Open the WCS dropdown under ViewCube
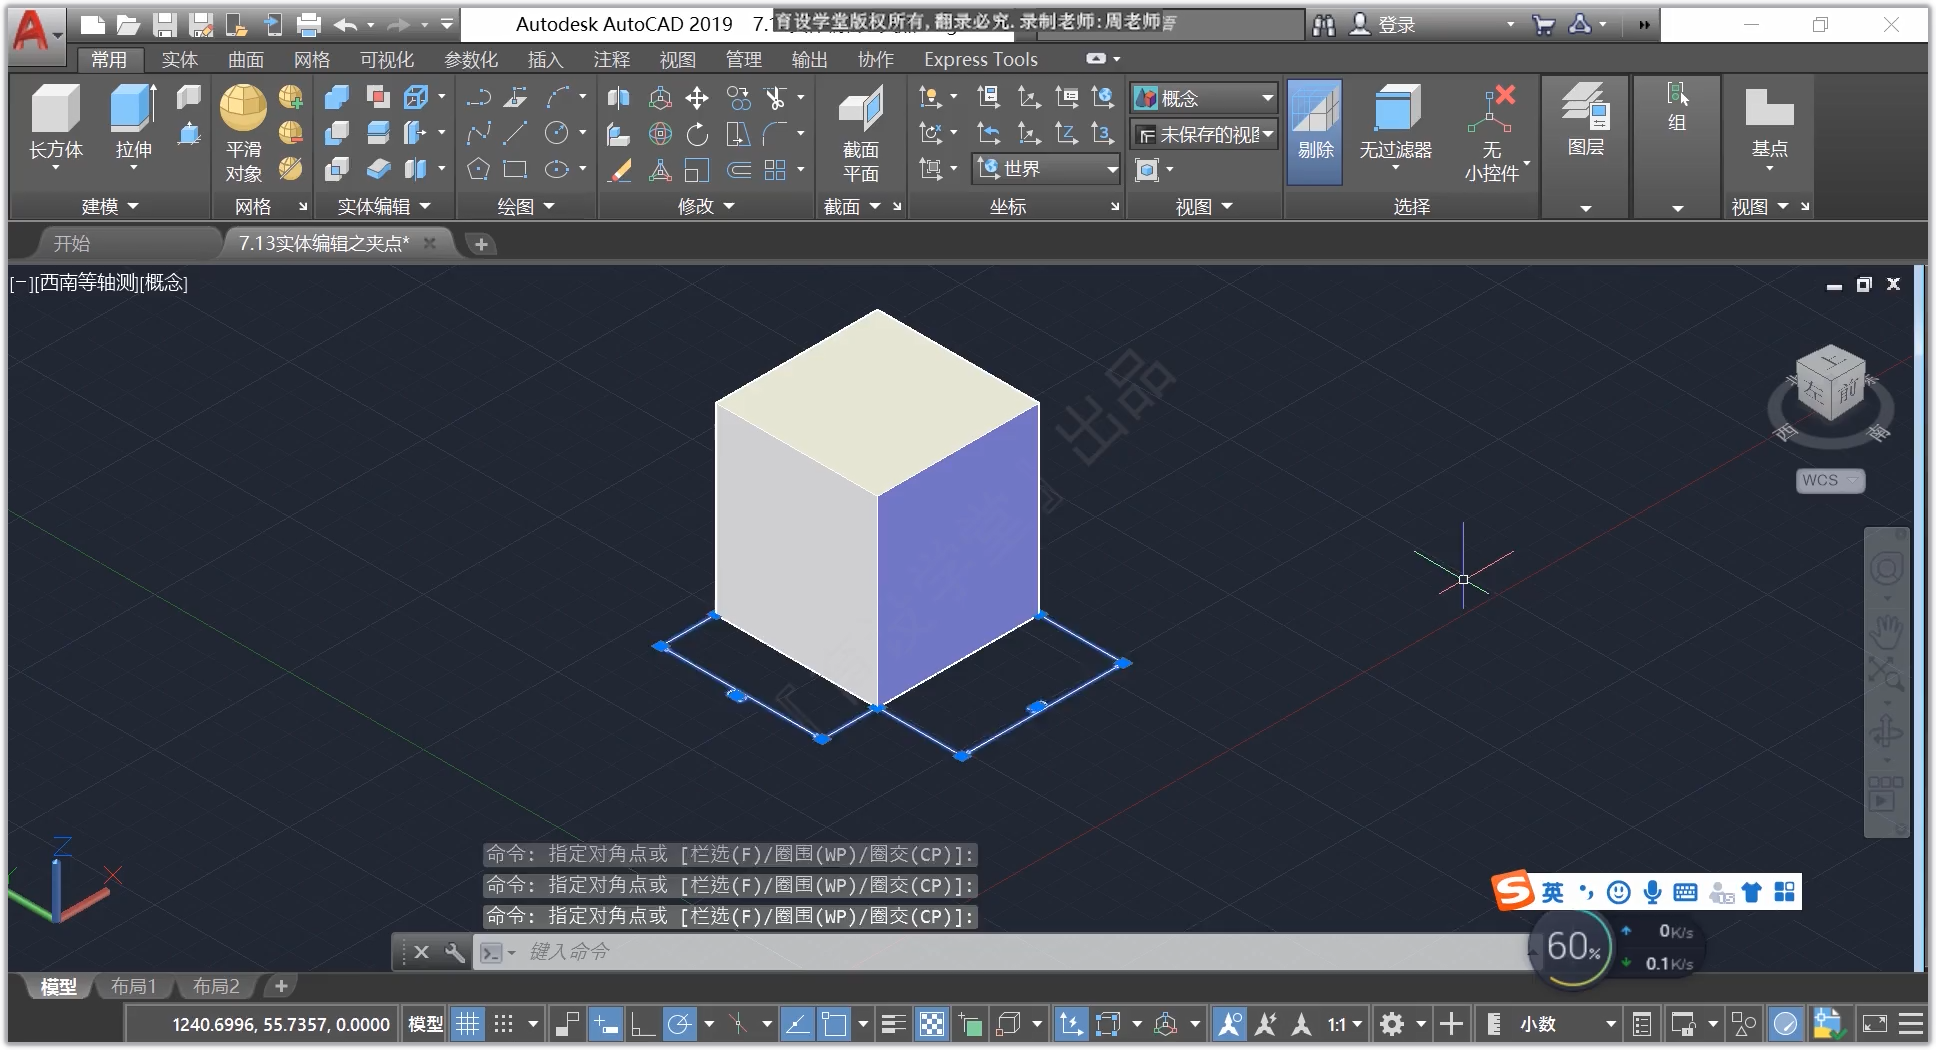Image resolution: width=1936 pixels, height=1050 pixels. coord(1830,480)
